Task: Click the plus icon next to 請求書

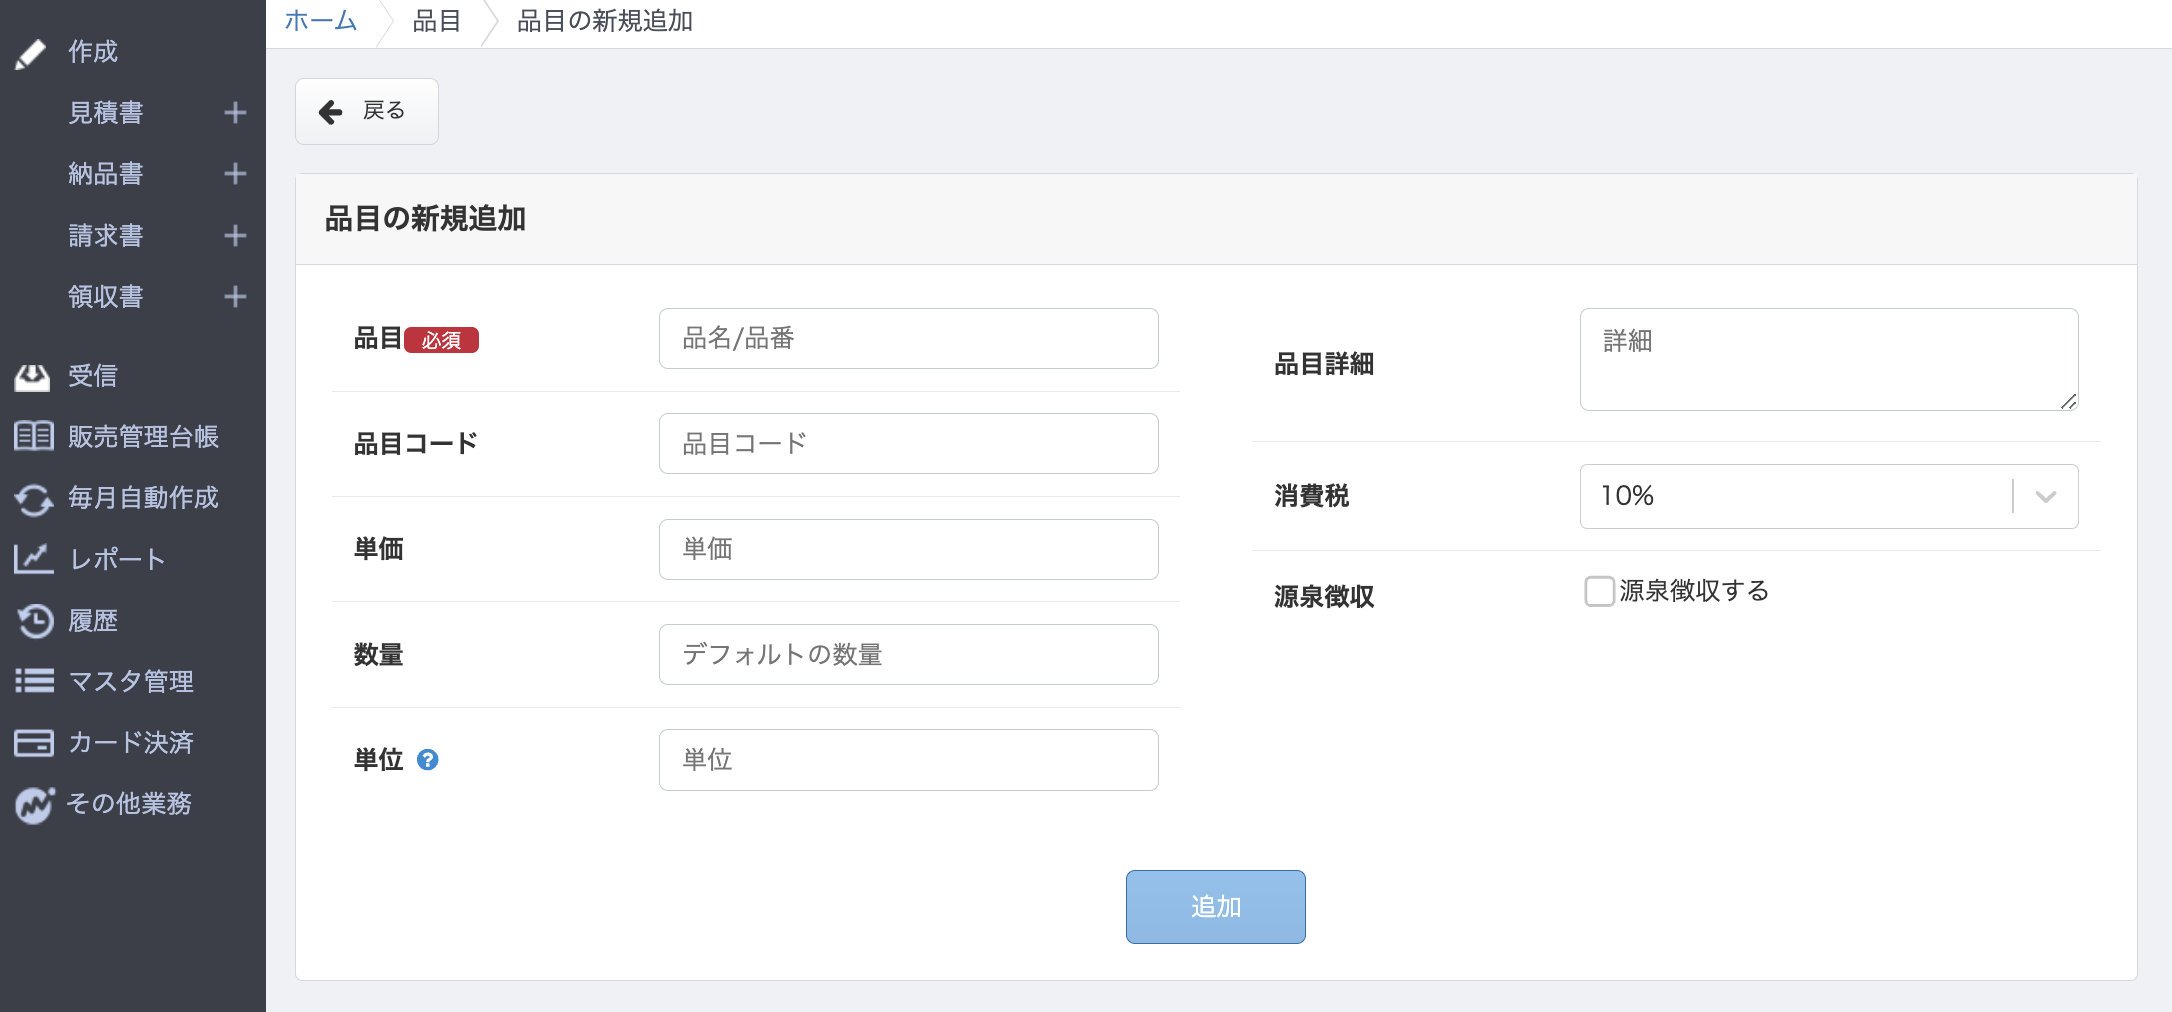Action: point(235,236)
